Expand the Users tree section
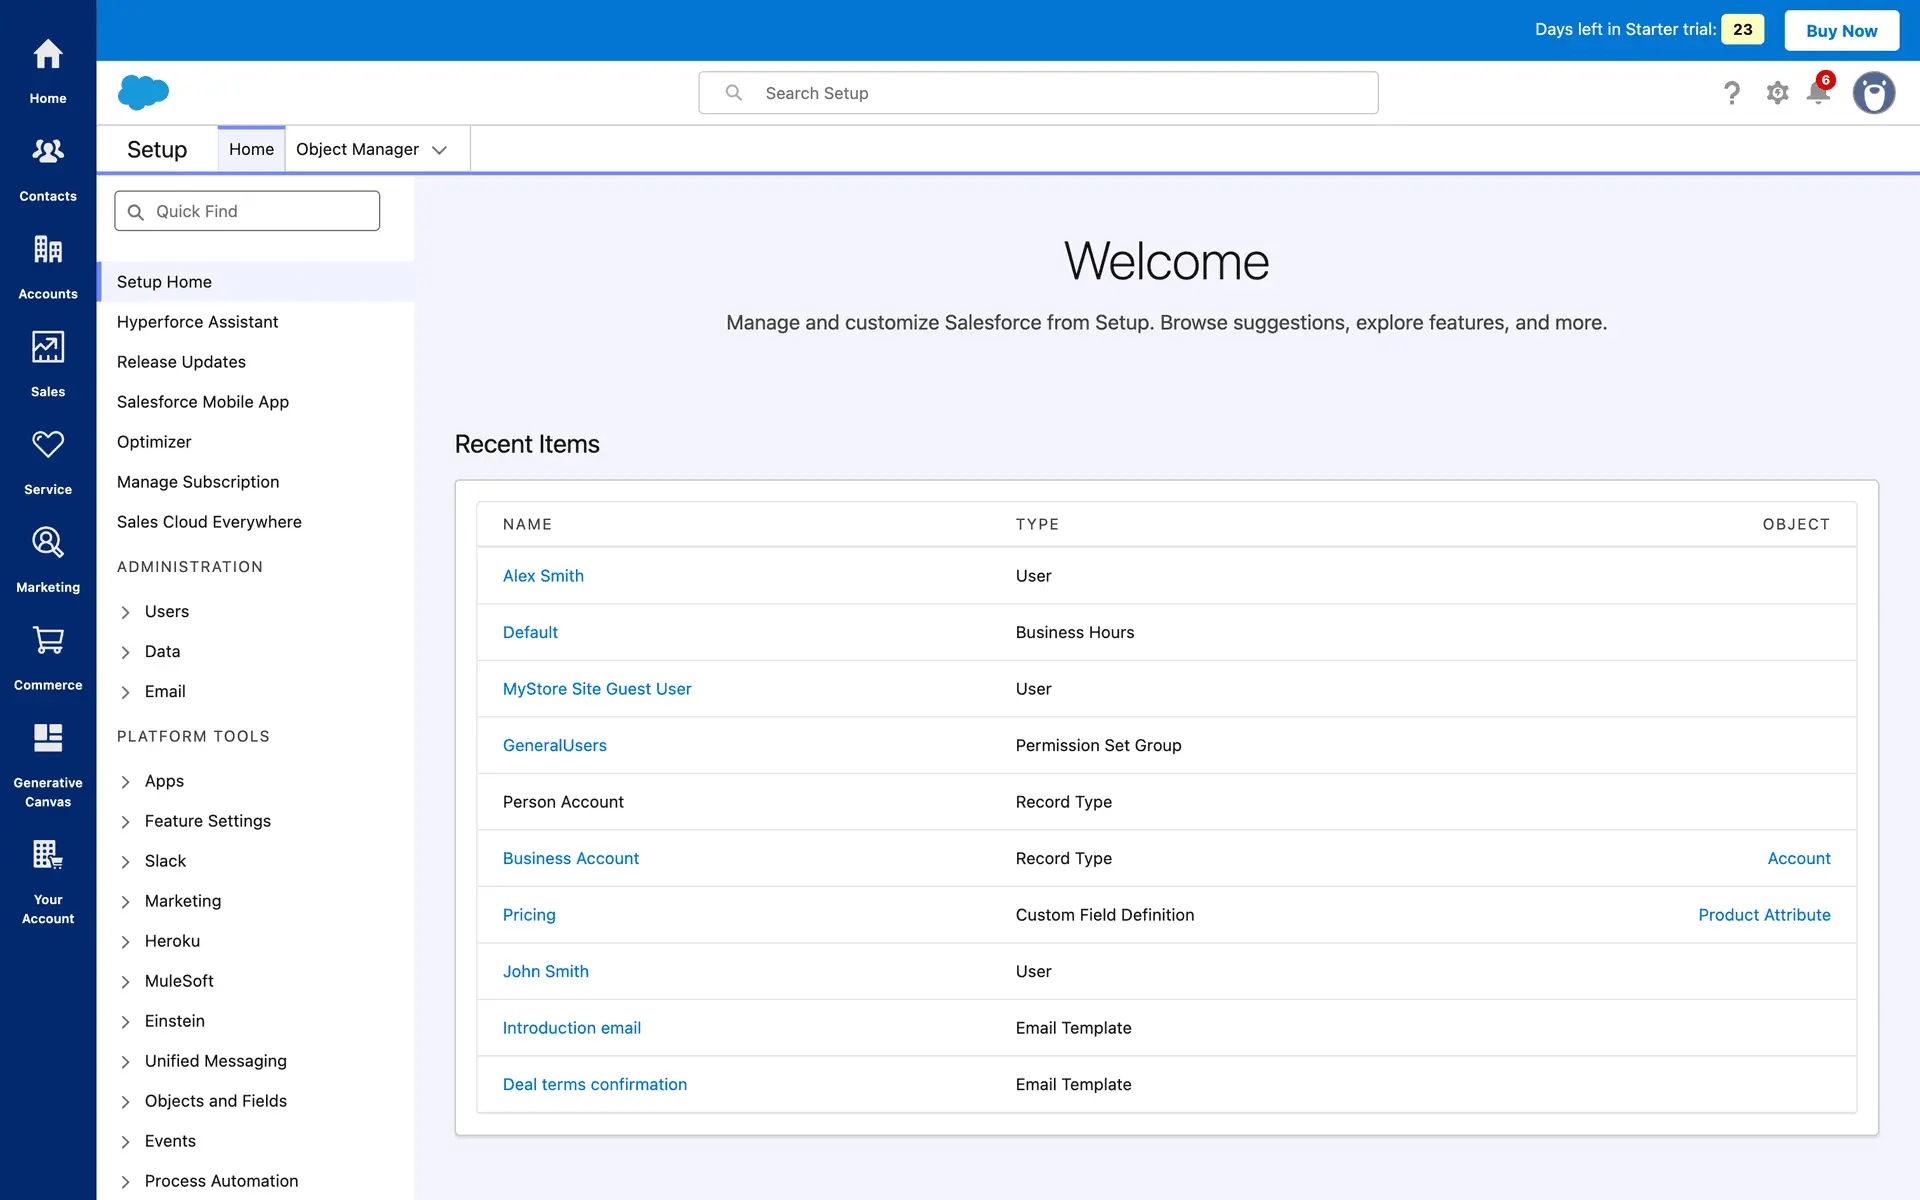This screenshot has height=1200, width=1920. (126, 612)
